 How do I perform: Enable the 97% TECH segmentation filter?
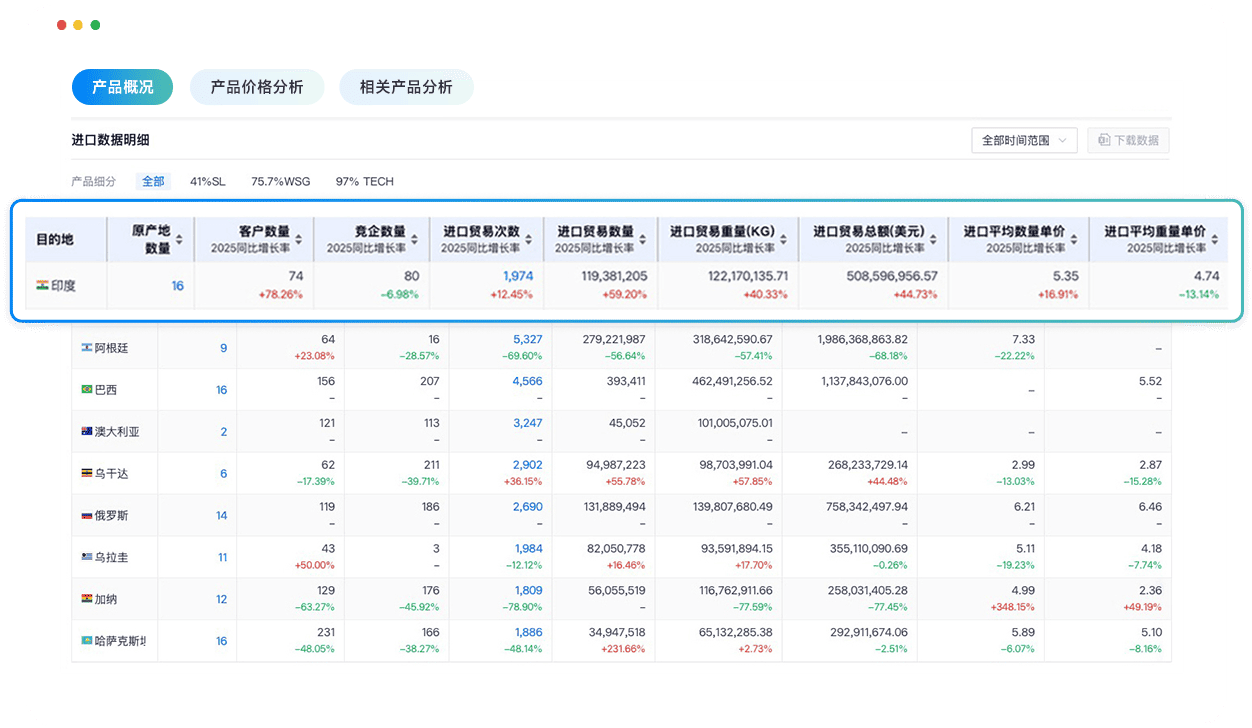click(x=367, y=181)
